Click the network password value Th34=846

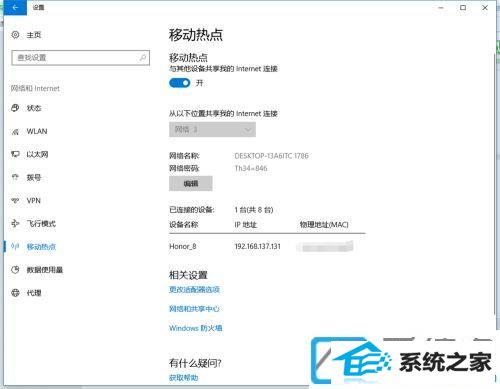pos(251,168)
